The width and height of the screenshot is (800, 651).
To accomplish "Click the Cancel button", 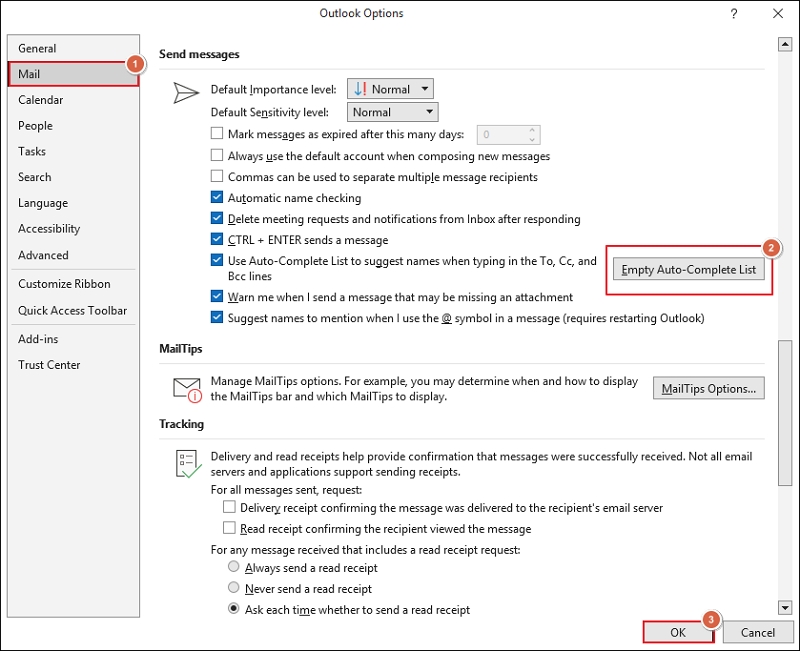I will 758,633.
